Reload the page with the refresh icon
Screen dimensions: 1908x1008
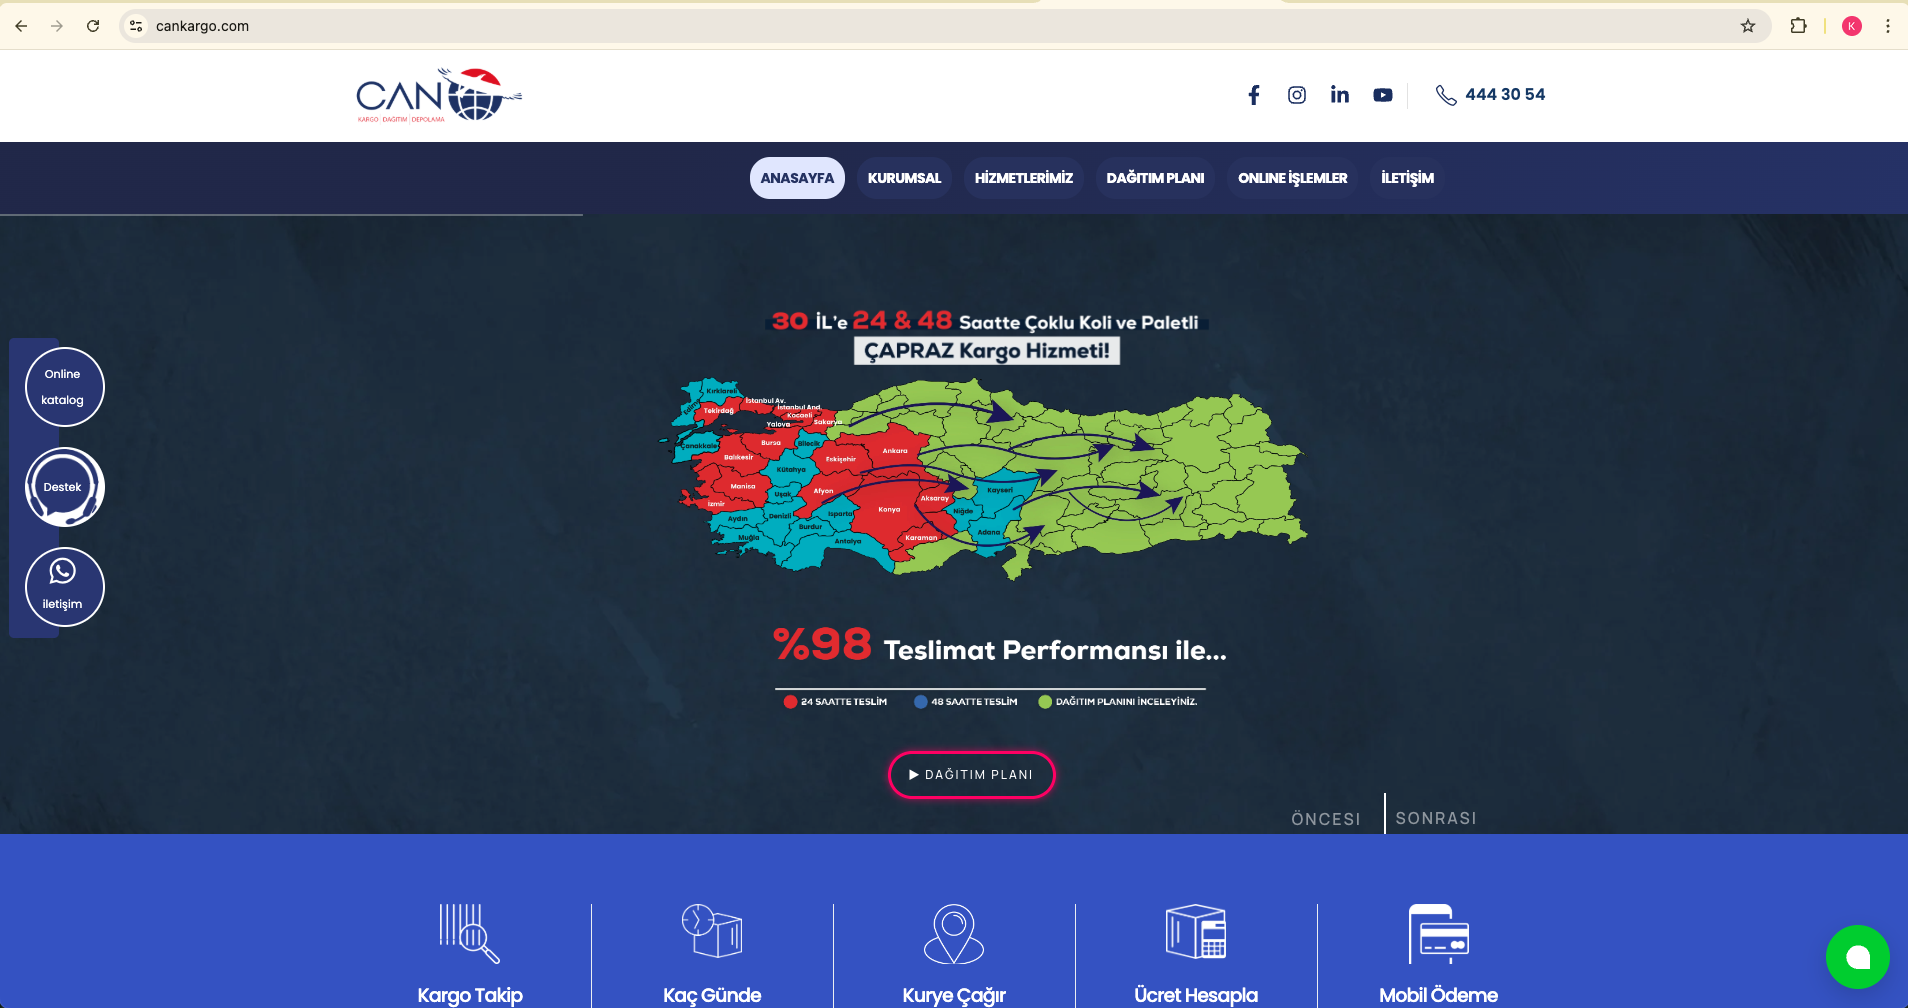click(93, 26)
